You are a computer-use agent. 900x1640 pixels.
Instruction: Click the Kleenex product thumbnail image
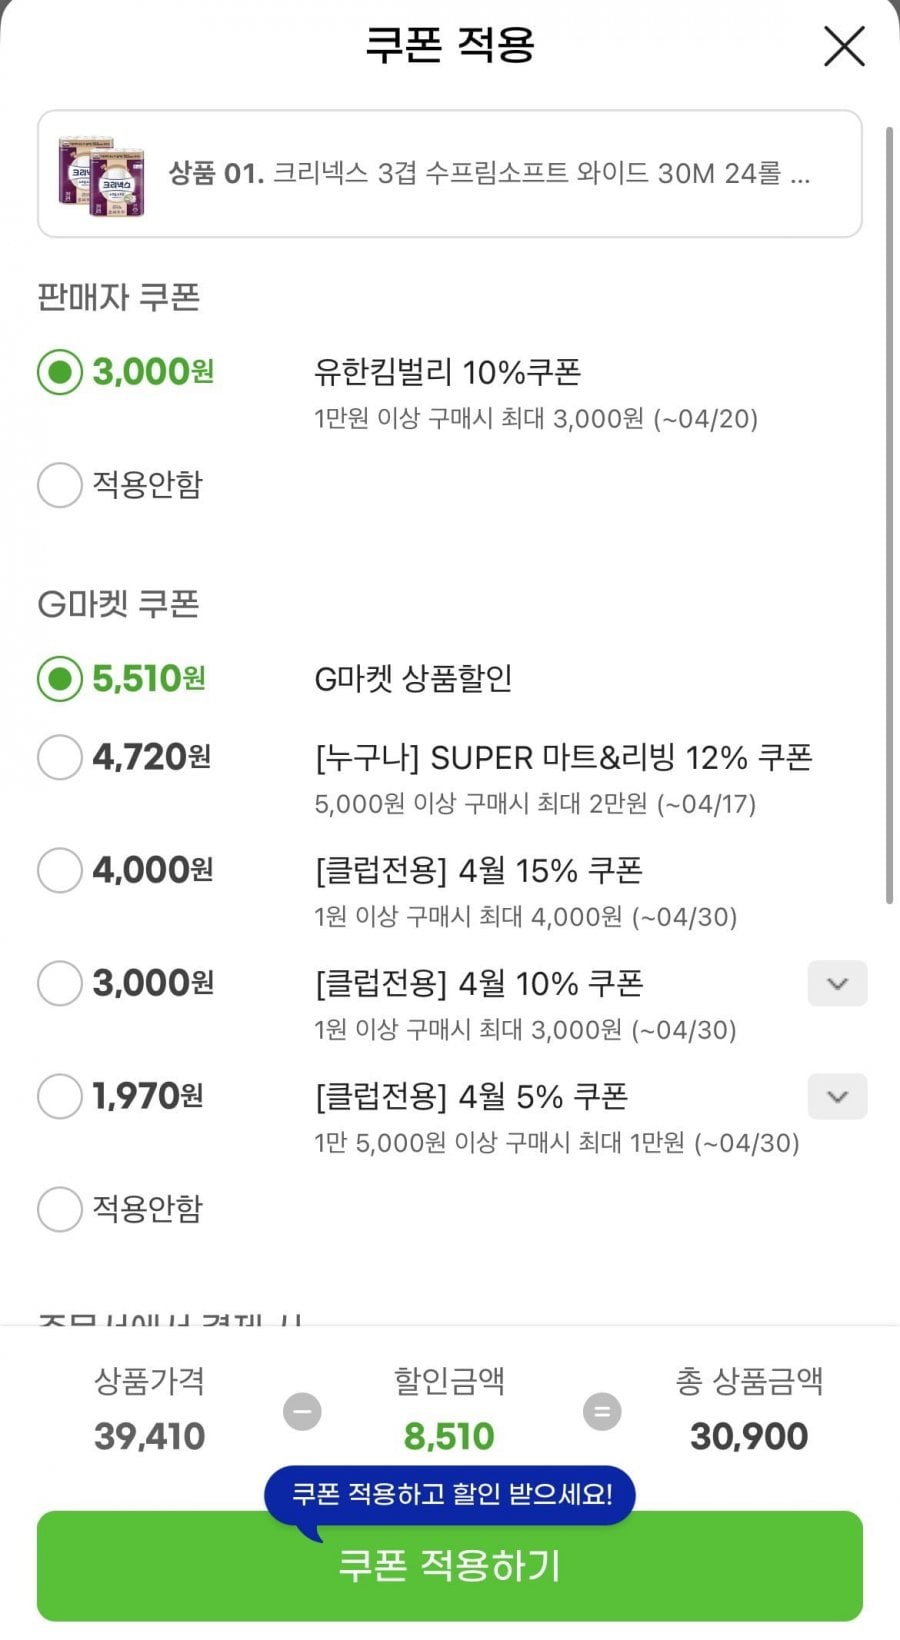[x=102, y=175]
